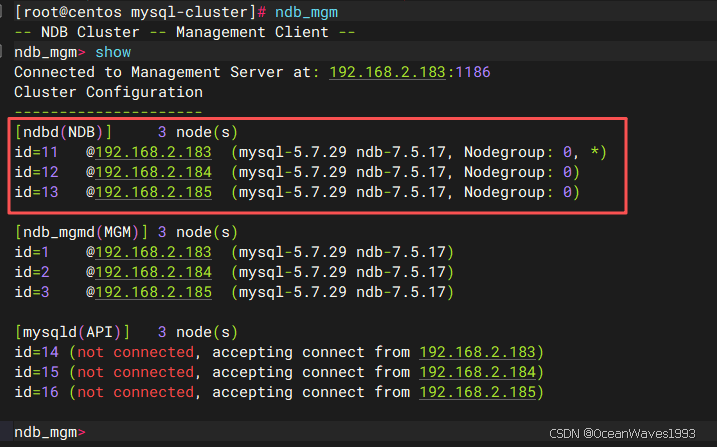Select the '[ndbd(NDB)]' section header
This screenshot has width=717, height=447.
(63, 133)
